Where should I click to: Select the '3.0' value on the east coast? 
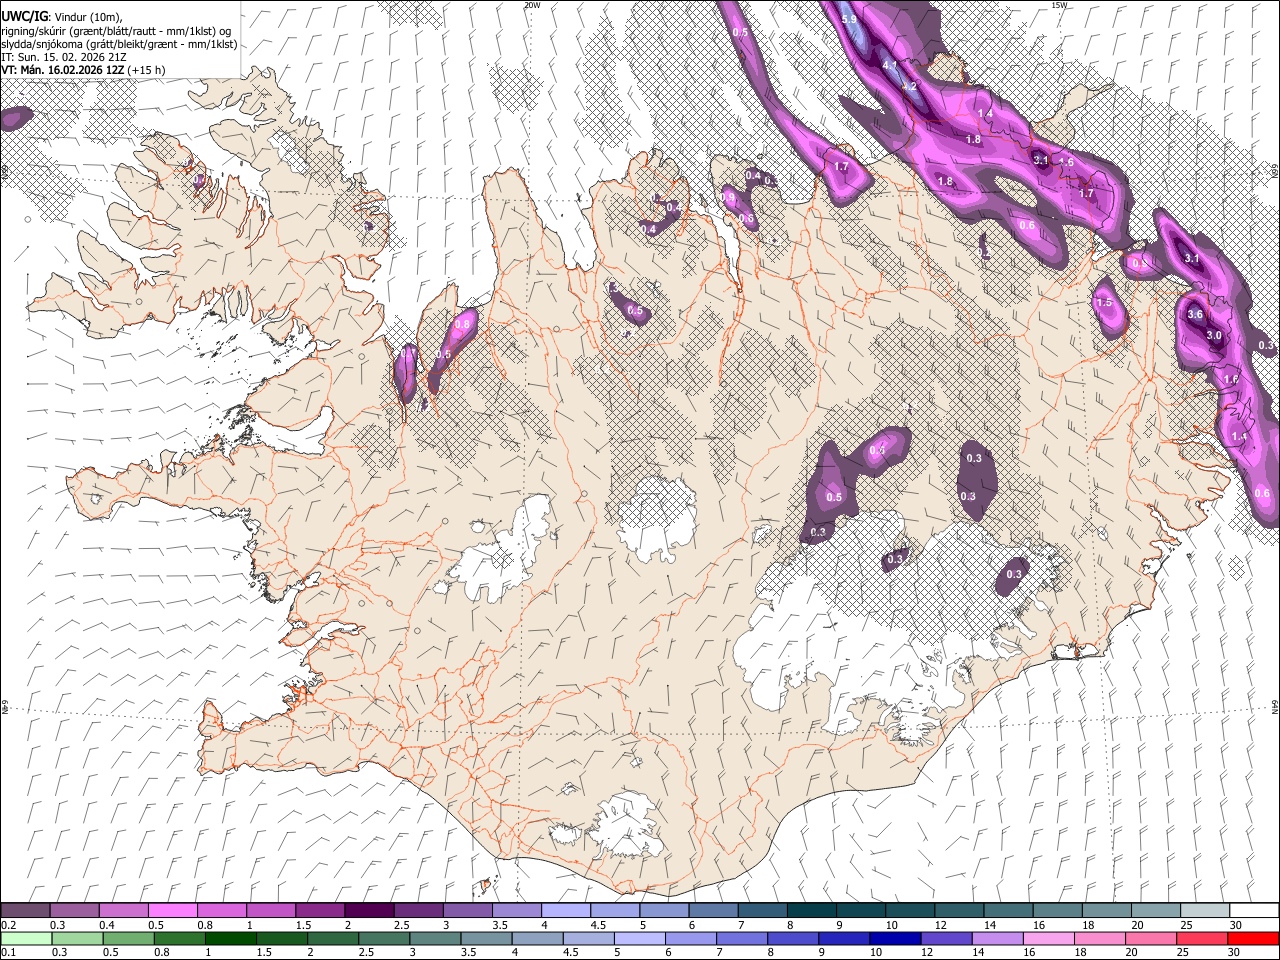pyautogui.click(x=1214, y=335)
